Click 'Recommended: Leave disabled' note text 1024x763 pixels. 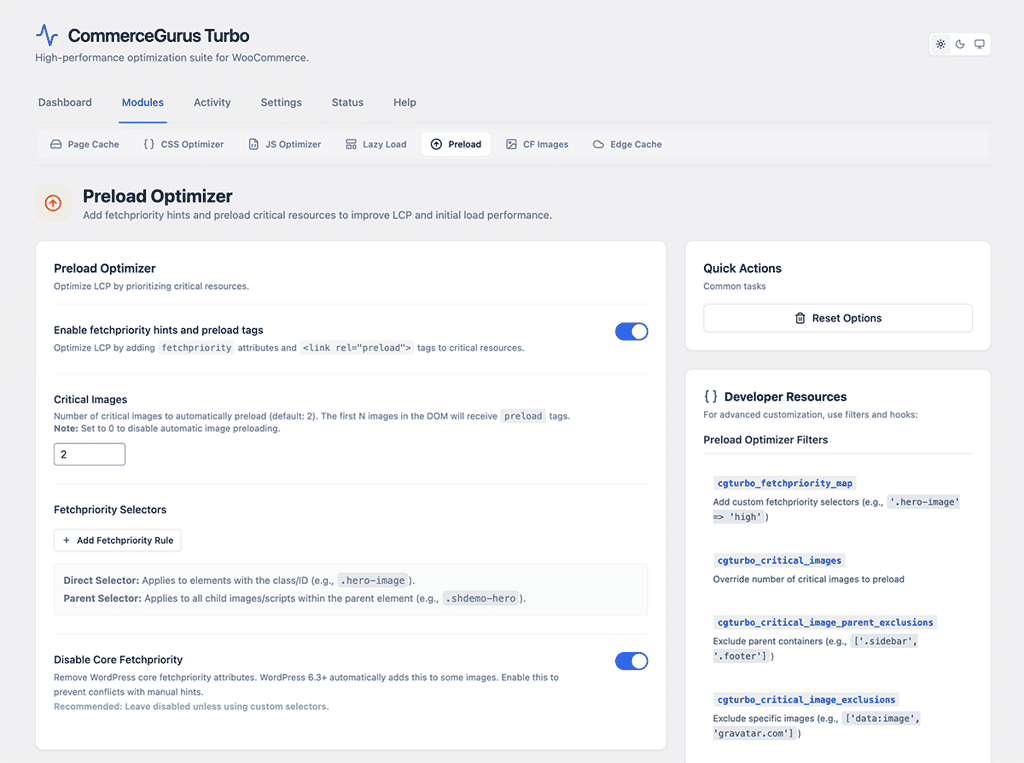(191, 707)
